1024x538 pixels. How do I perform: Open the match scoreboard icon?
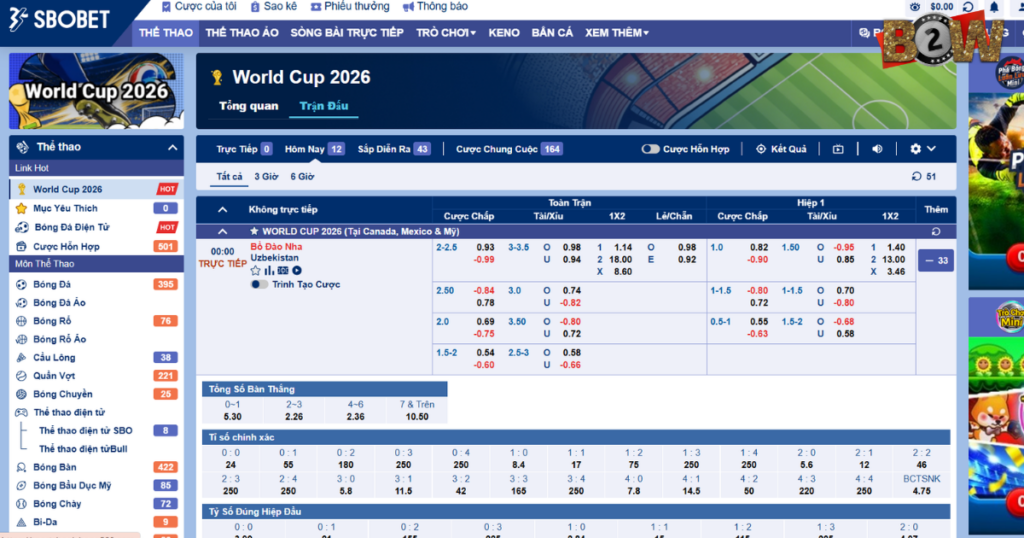[x=283, y=270]
